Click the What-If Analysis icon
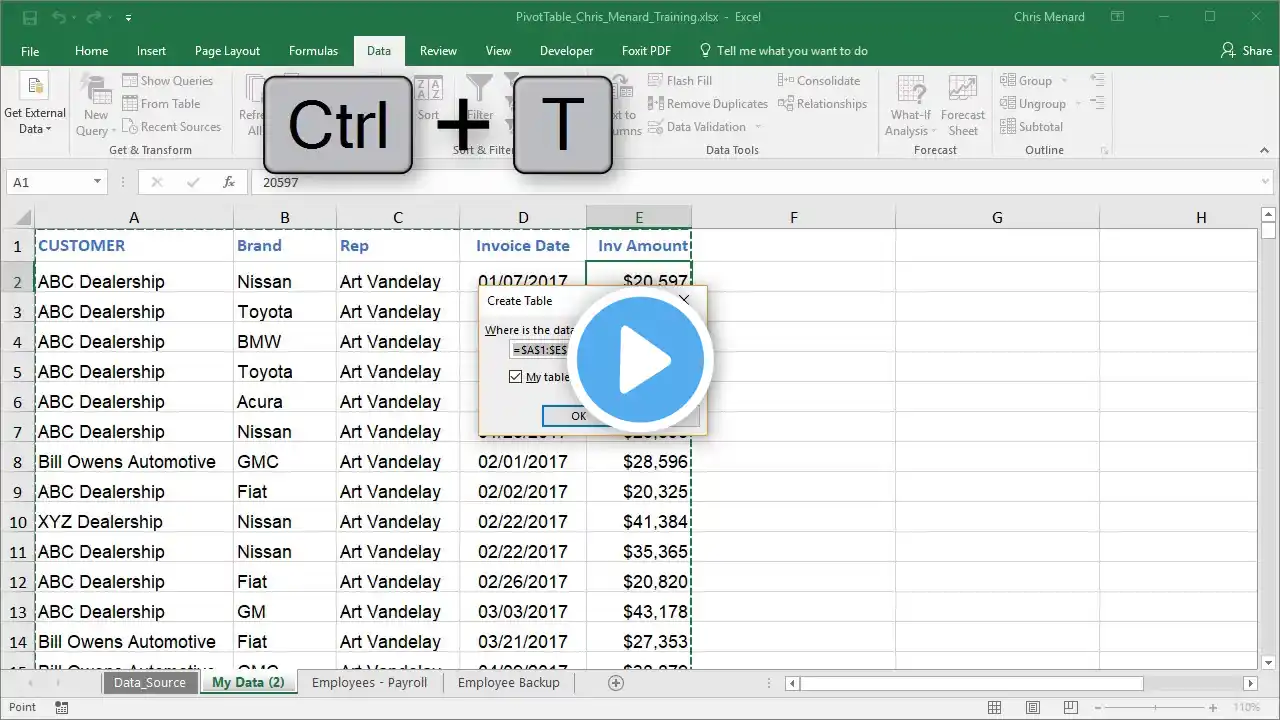 pyautogui.click(x=910, y=105)
